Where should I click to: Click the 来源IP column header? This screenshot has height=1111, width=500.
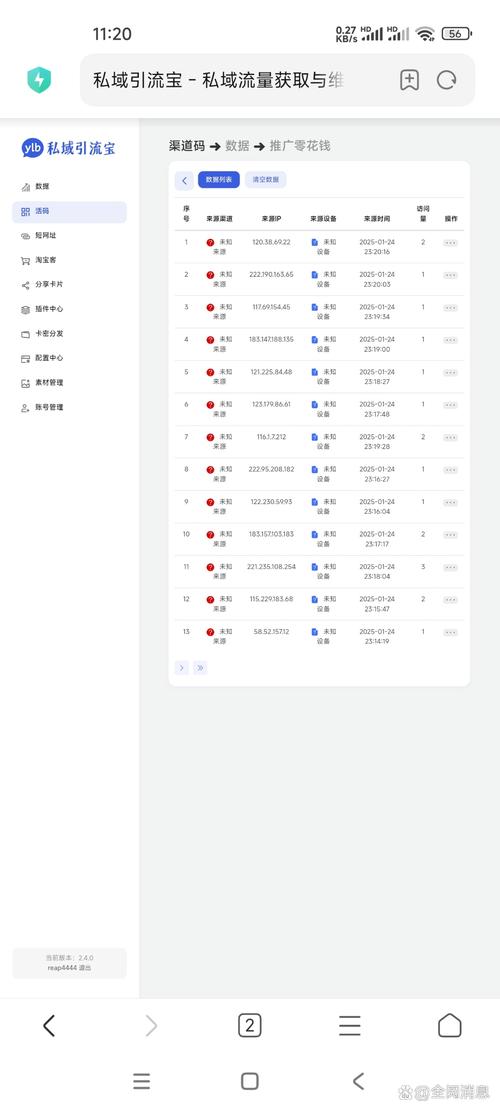pyautogui.click(x=271, y=219)
